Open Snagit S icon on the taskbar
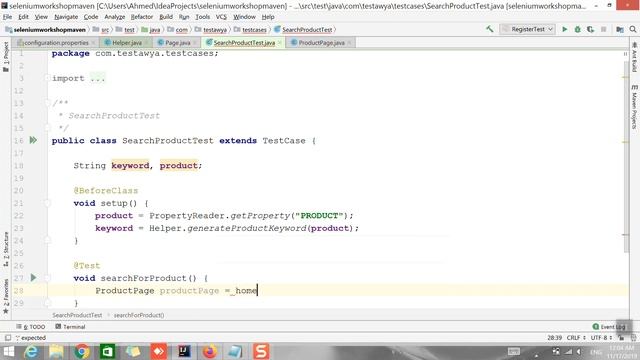The image size is (640, 360). [x=261, y=351]
